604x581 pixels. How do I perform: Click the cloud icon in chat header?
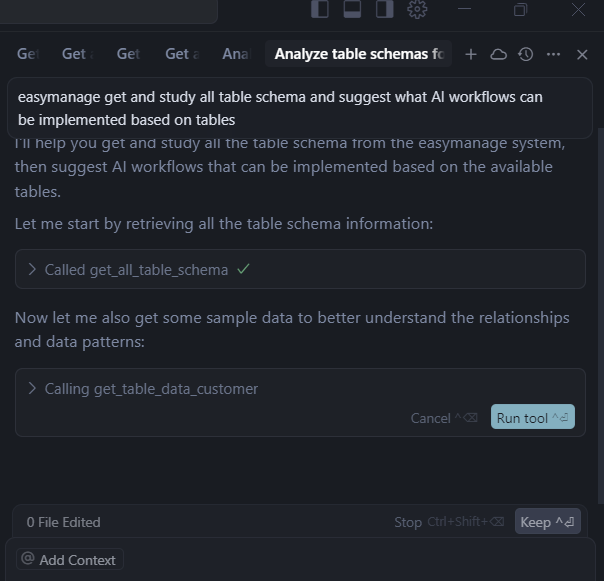tap(498, 54)
